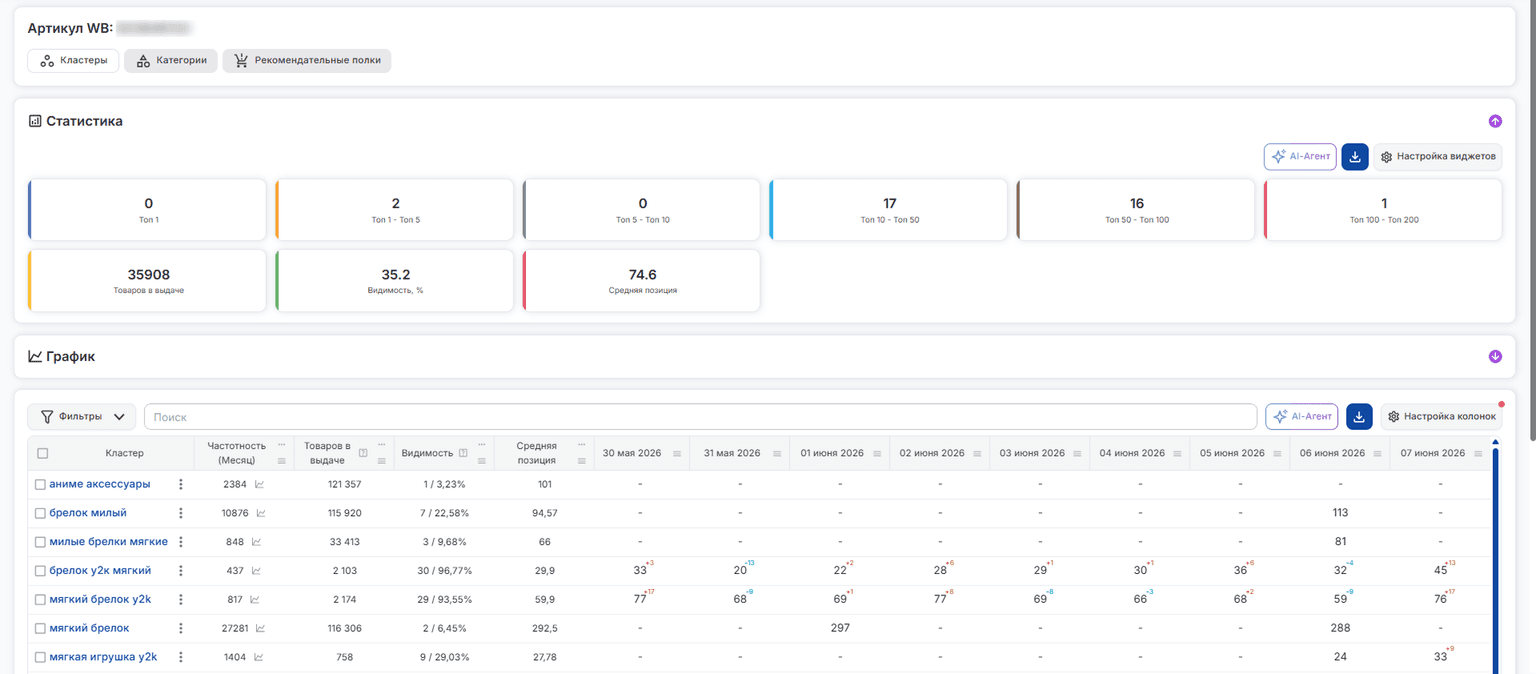
Task: Collapse the Статистика section with the purple arrow
Action: click(1495, 121)
